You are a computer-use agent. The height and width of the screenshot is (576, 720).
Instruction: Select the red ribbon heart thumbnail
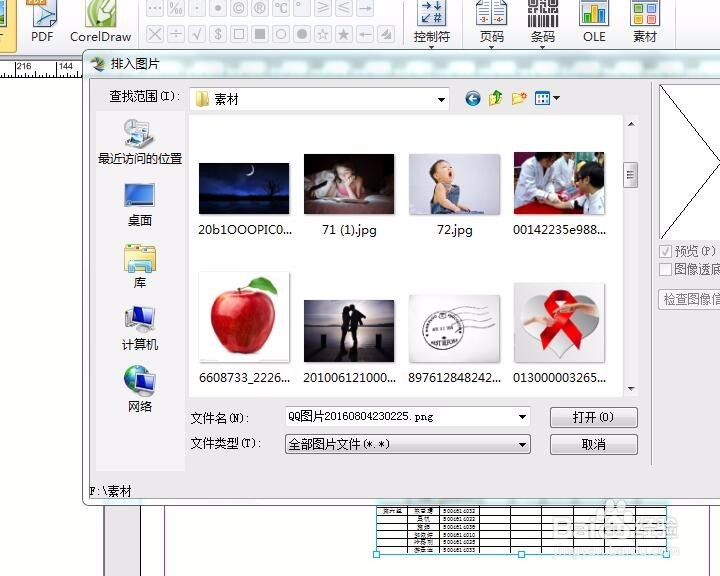click(x=559, y=323)
